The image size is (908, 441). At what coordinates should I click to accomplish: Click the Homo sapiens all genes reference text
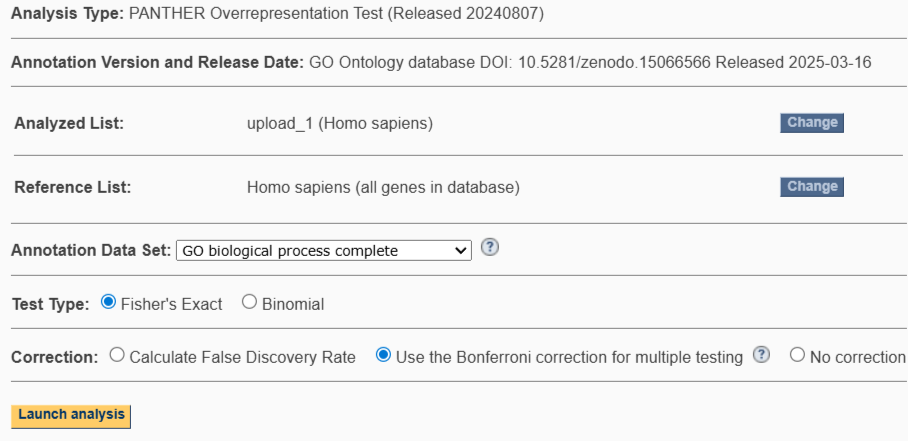383,187
